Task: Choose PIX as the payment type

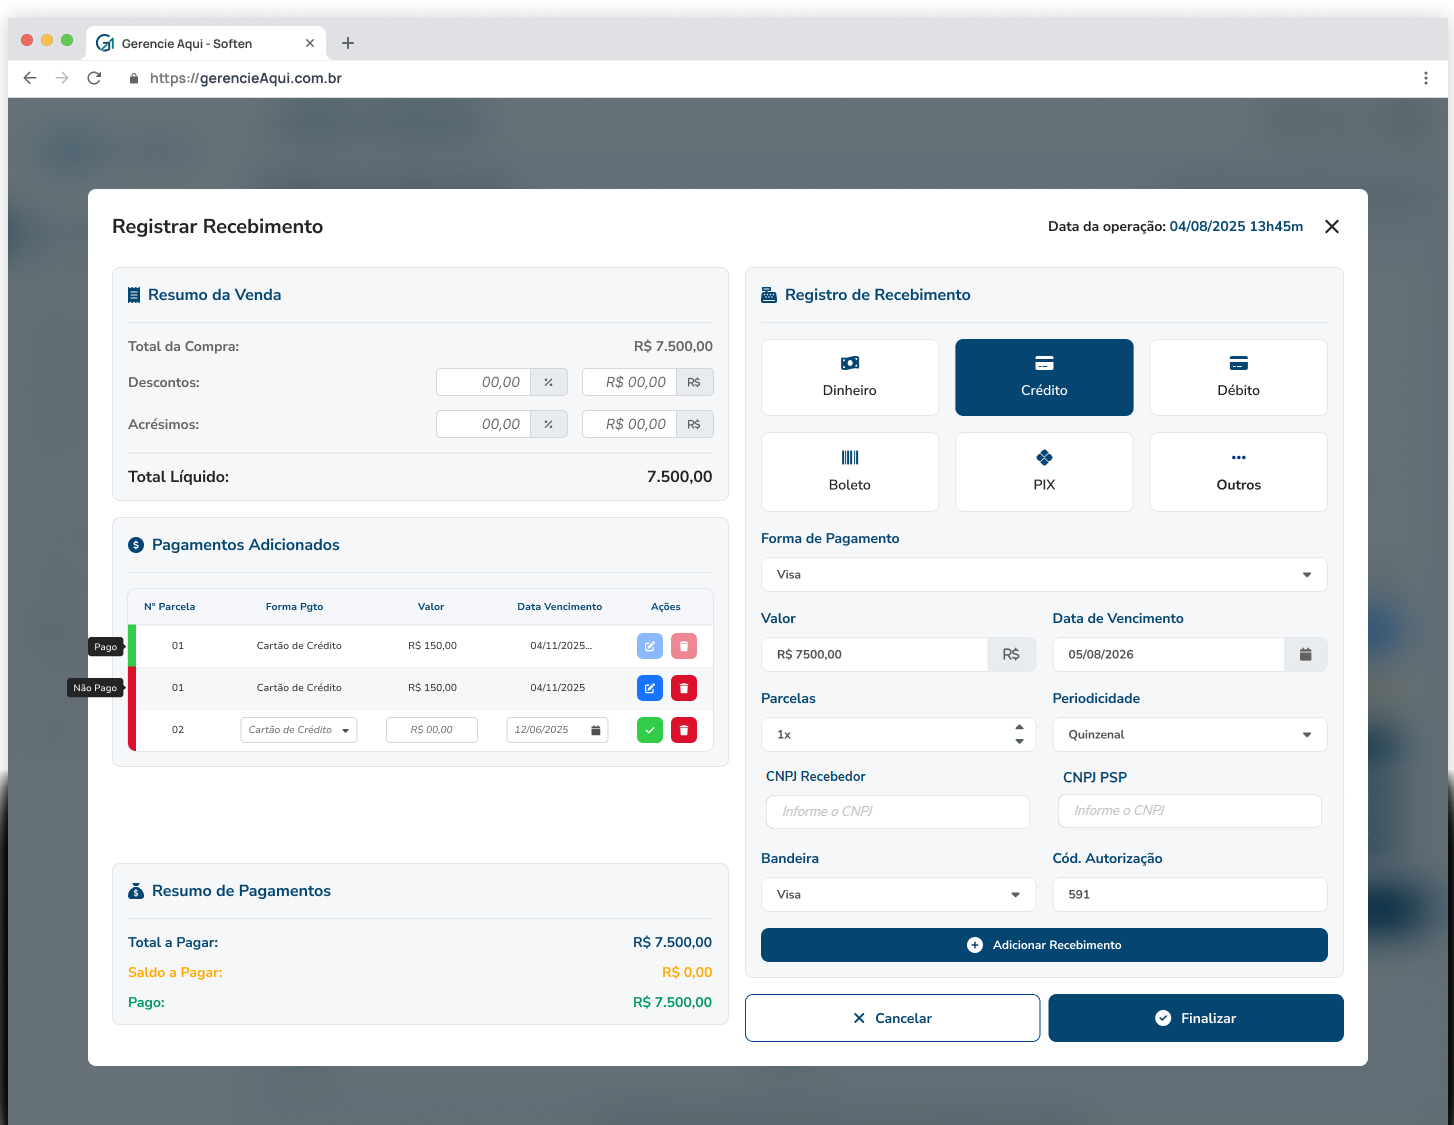Action: pos(1044,472)
